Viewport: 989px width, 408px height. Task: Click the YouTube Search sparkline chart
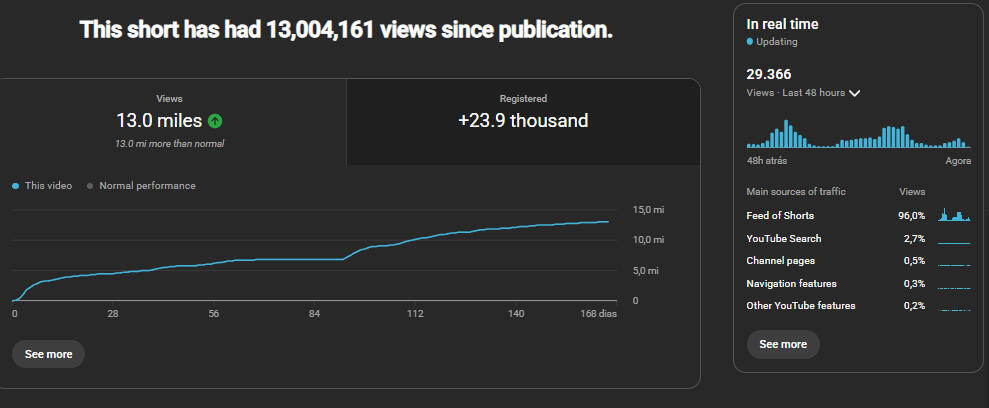954,242
